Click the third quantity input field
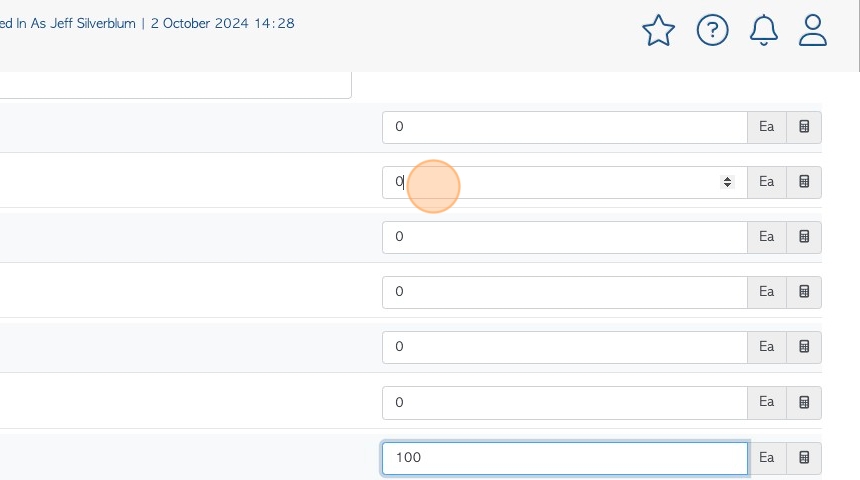The image size is (860, 480). pyautogui.click(x=565, y=236)
